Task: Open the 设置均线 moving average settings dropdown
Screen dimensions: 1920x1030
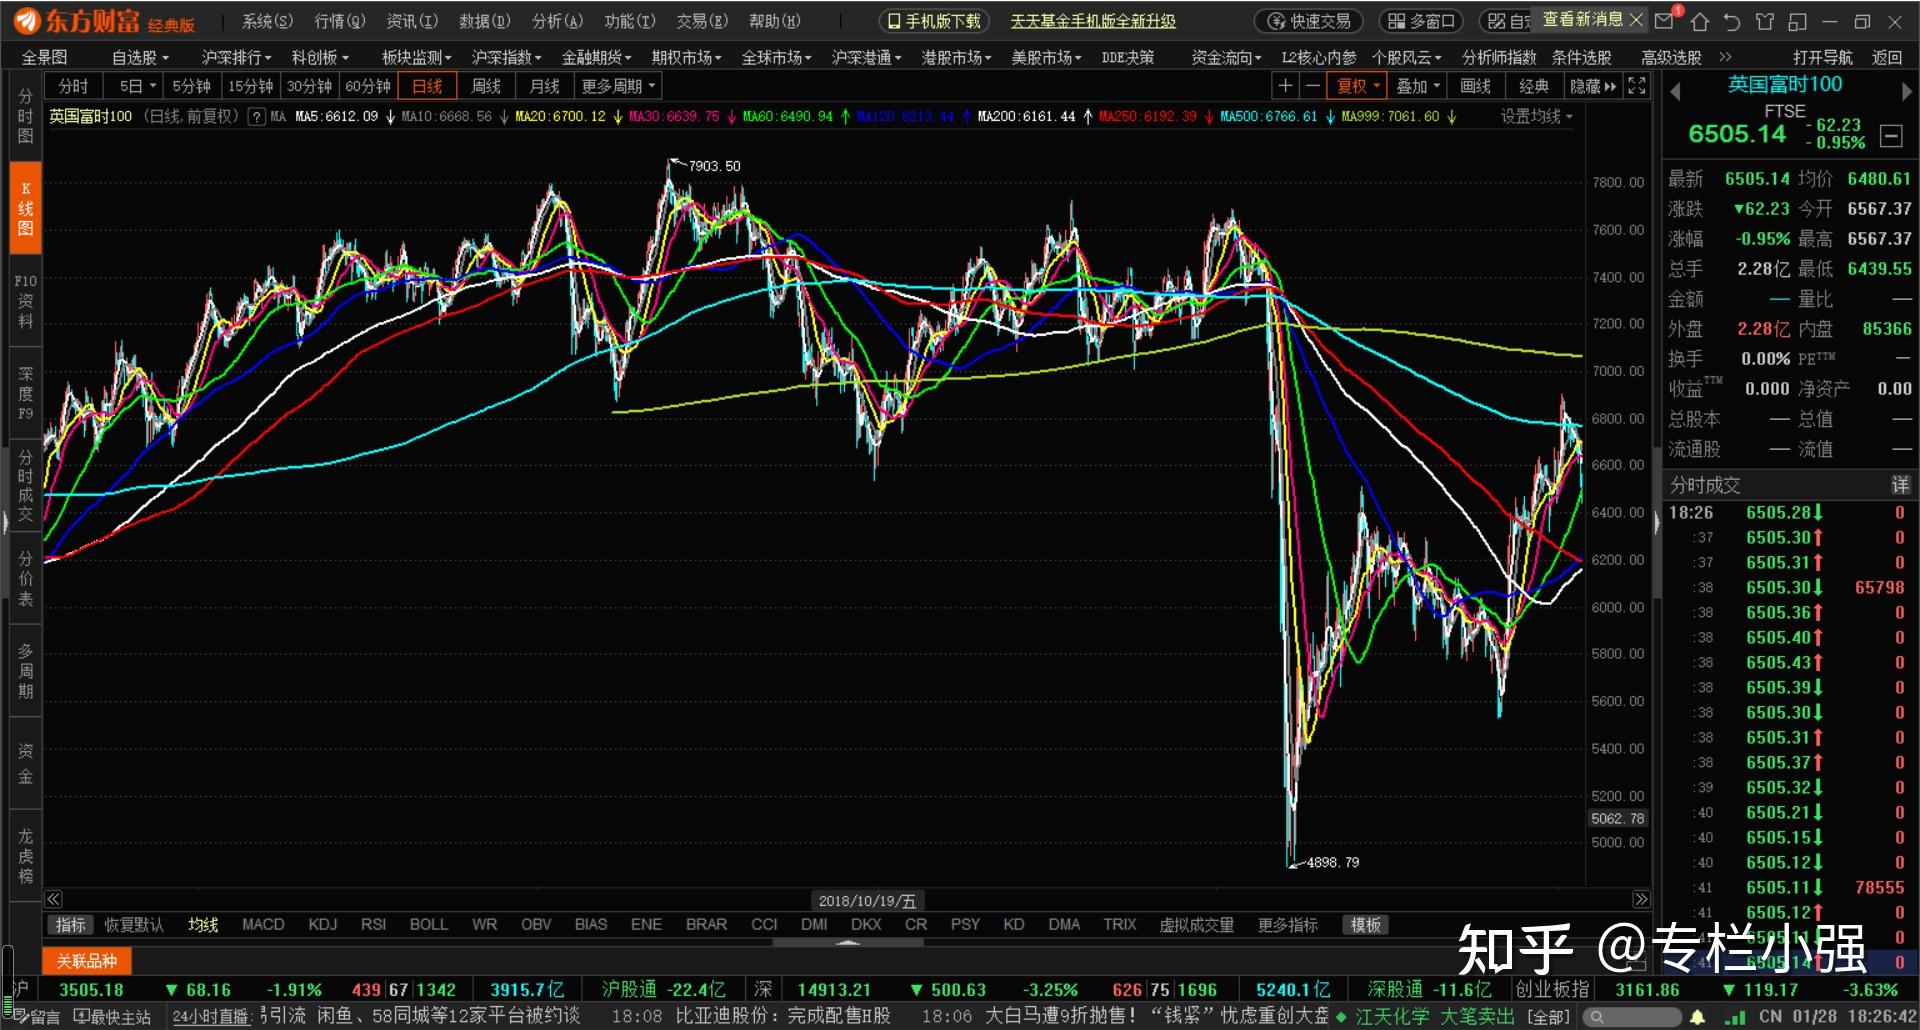Action: coord(1536,117)
